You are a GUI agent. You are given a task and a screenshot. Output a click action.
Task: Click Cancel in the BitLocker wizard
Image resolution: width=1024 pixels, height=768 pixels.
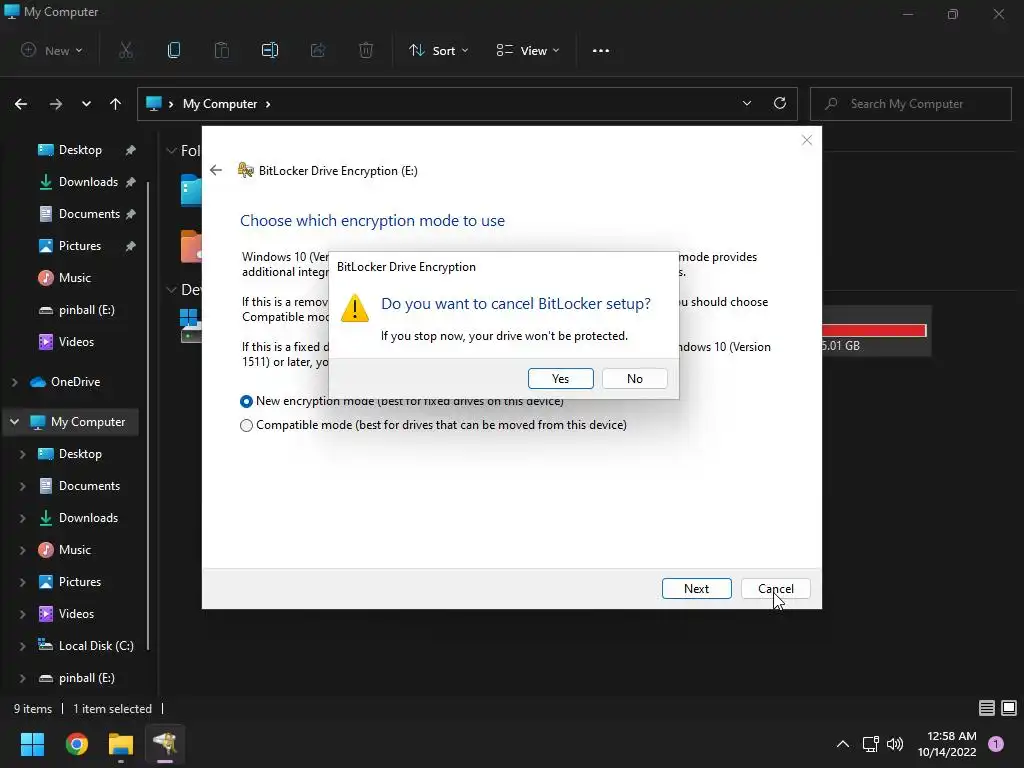776,588
